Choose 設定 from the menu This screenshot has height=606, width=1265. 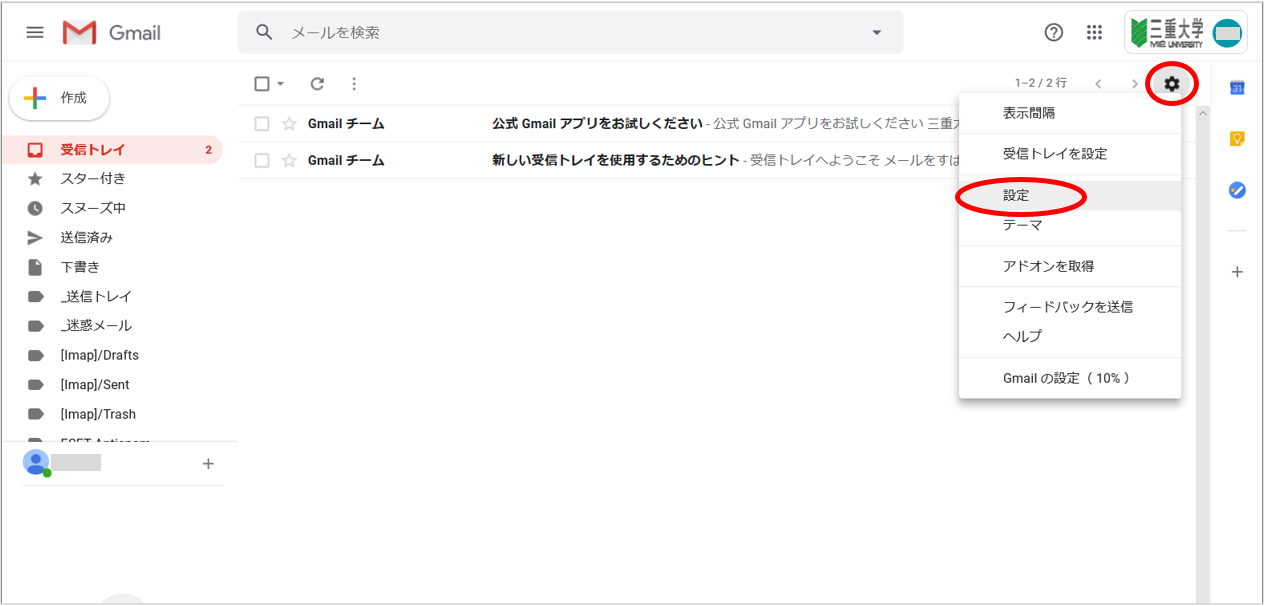pos(1070,196)
